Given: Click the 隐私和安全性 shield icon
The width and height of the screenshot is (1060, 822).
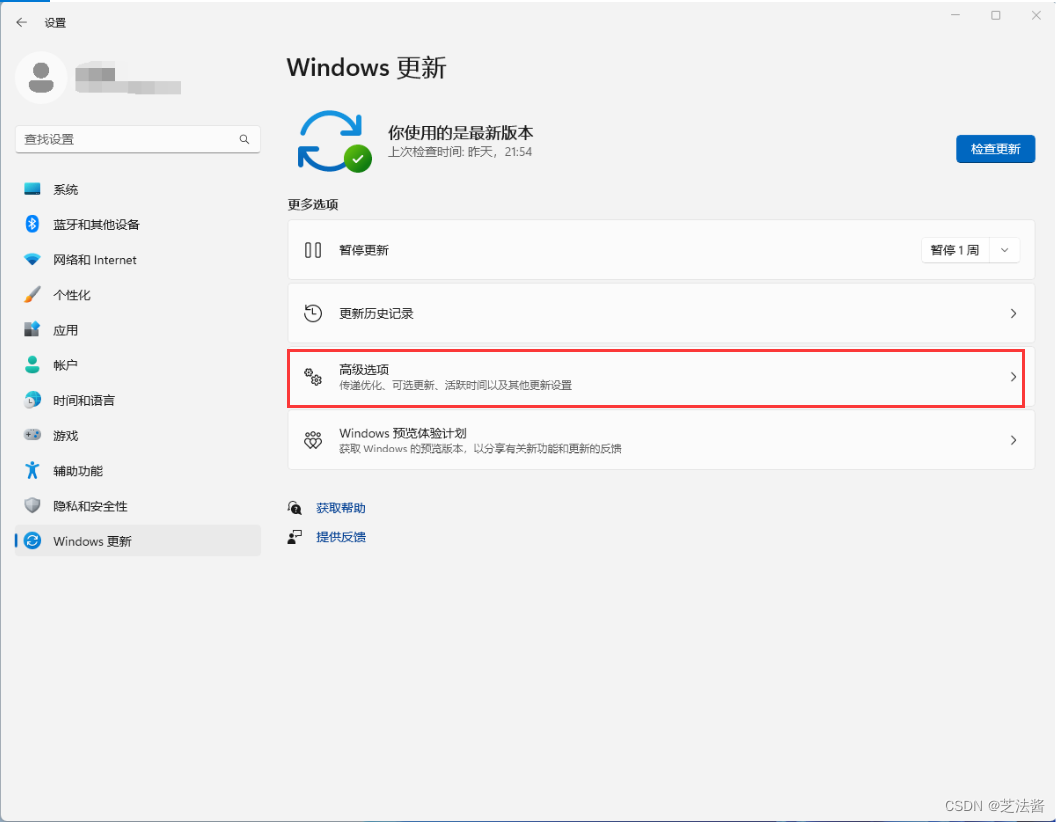Looking at the screenshot, I should (32, 506).
